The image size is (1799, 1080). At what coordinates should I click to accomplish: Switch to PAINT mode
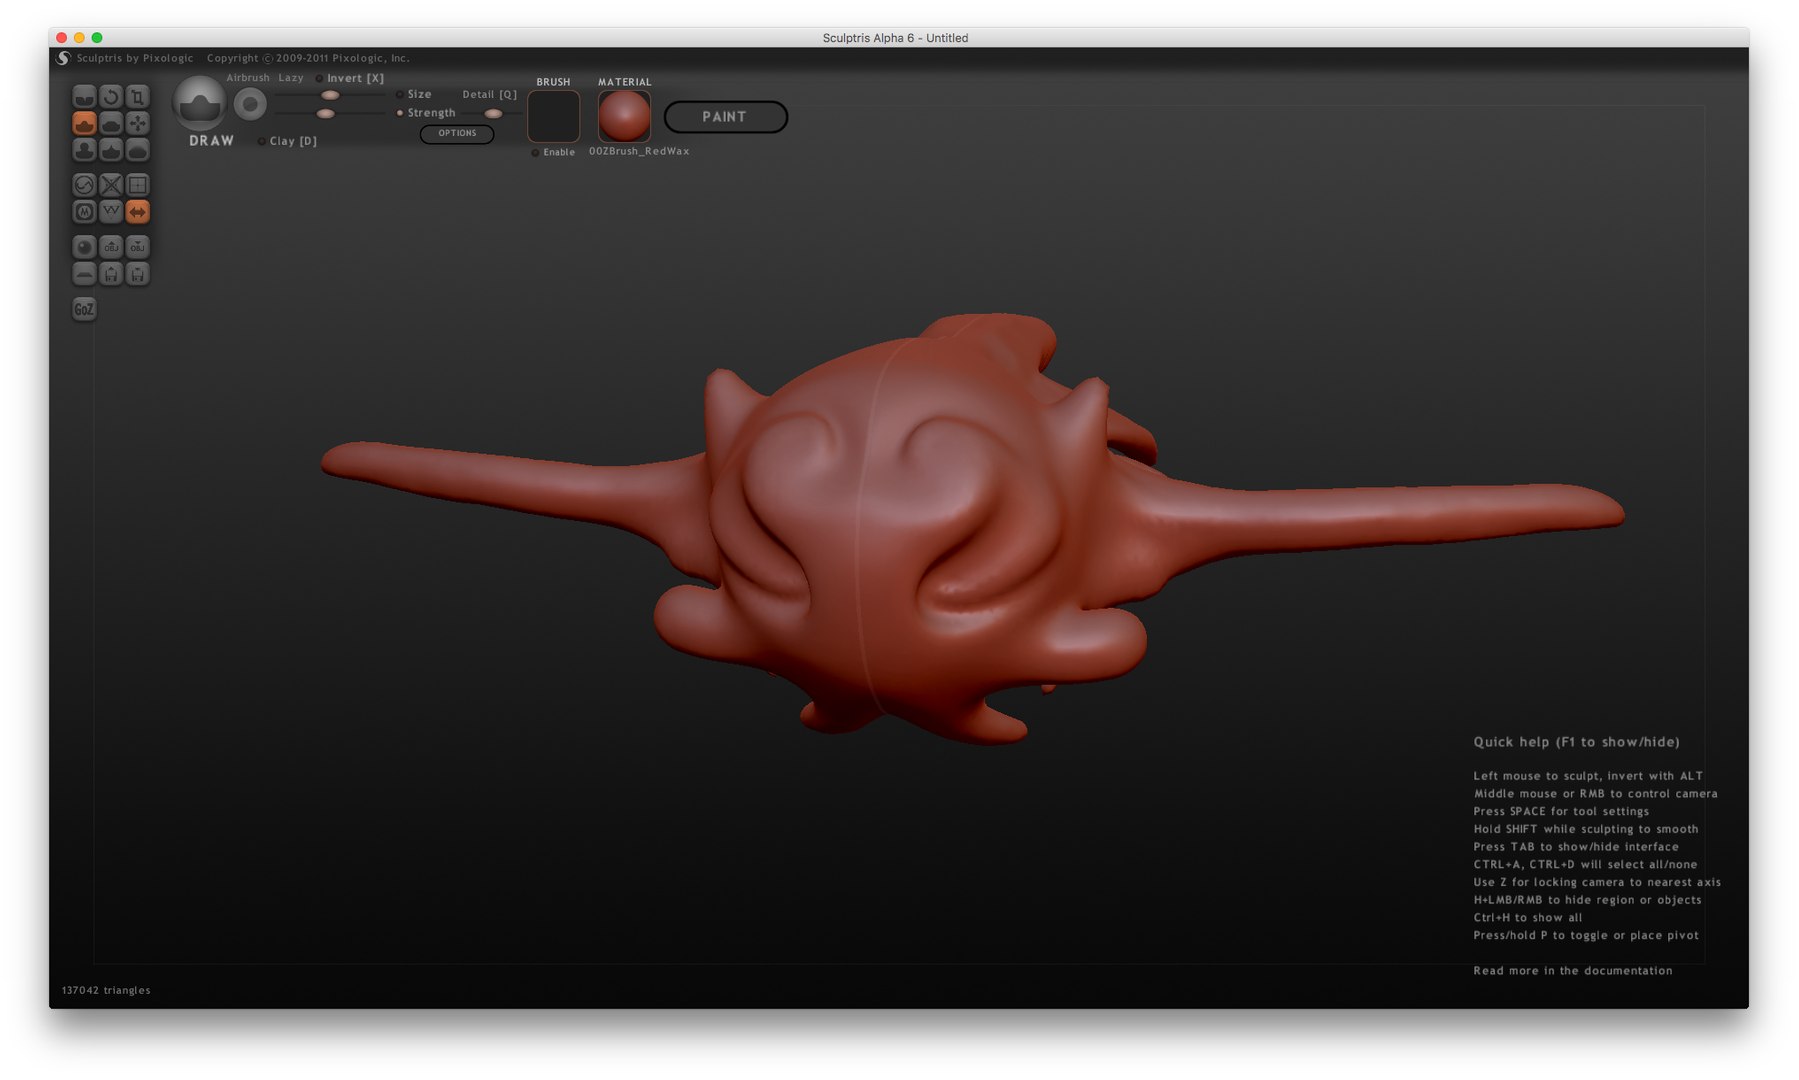725,117
